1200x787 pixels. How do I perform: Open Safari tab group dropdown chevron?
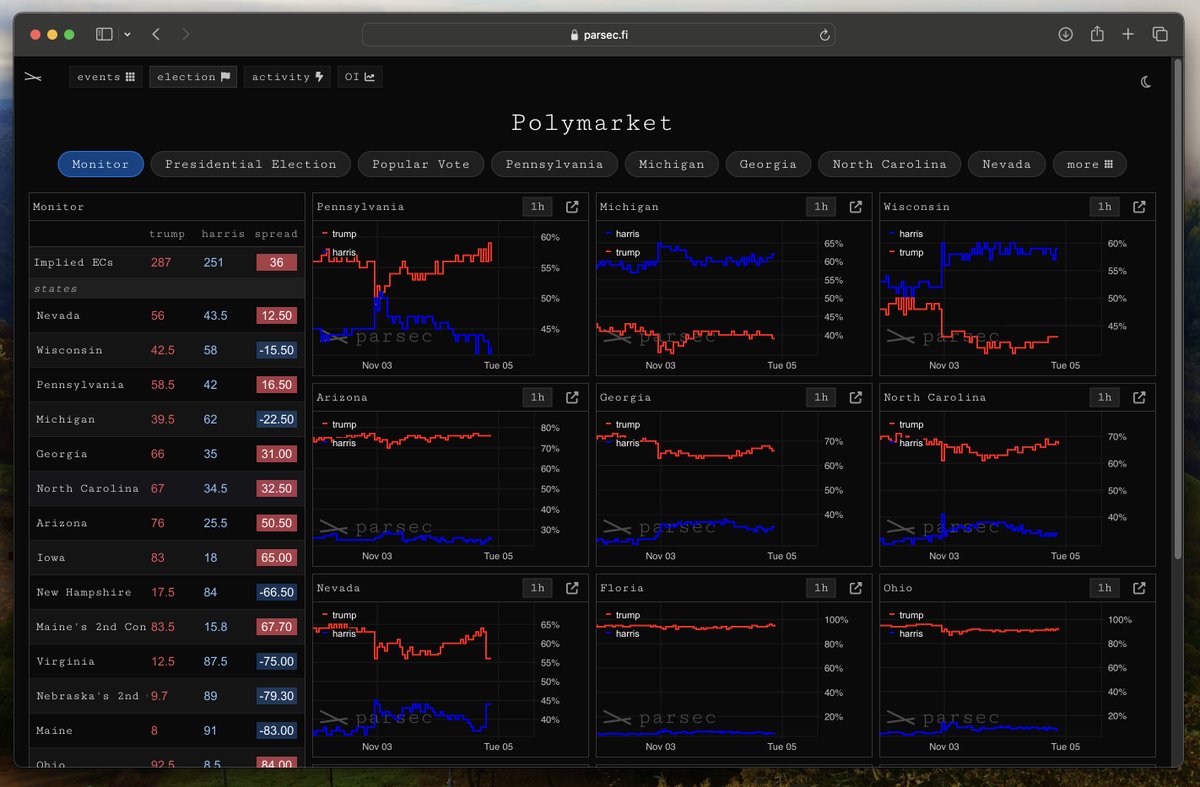(x=127, y=34)
